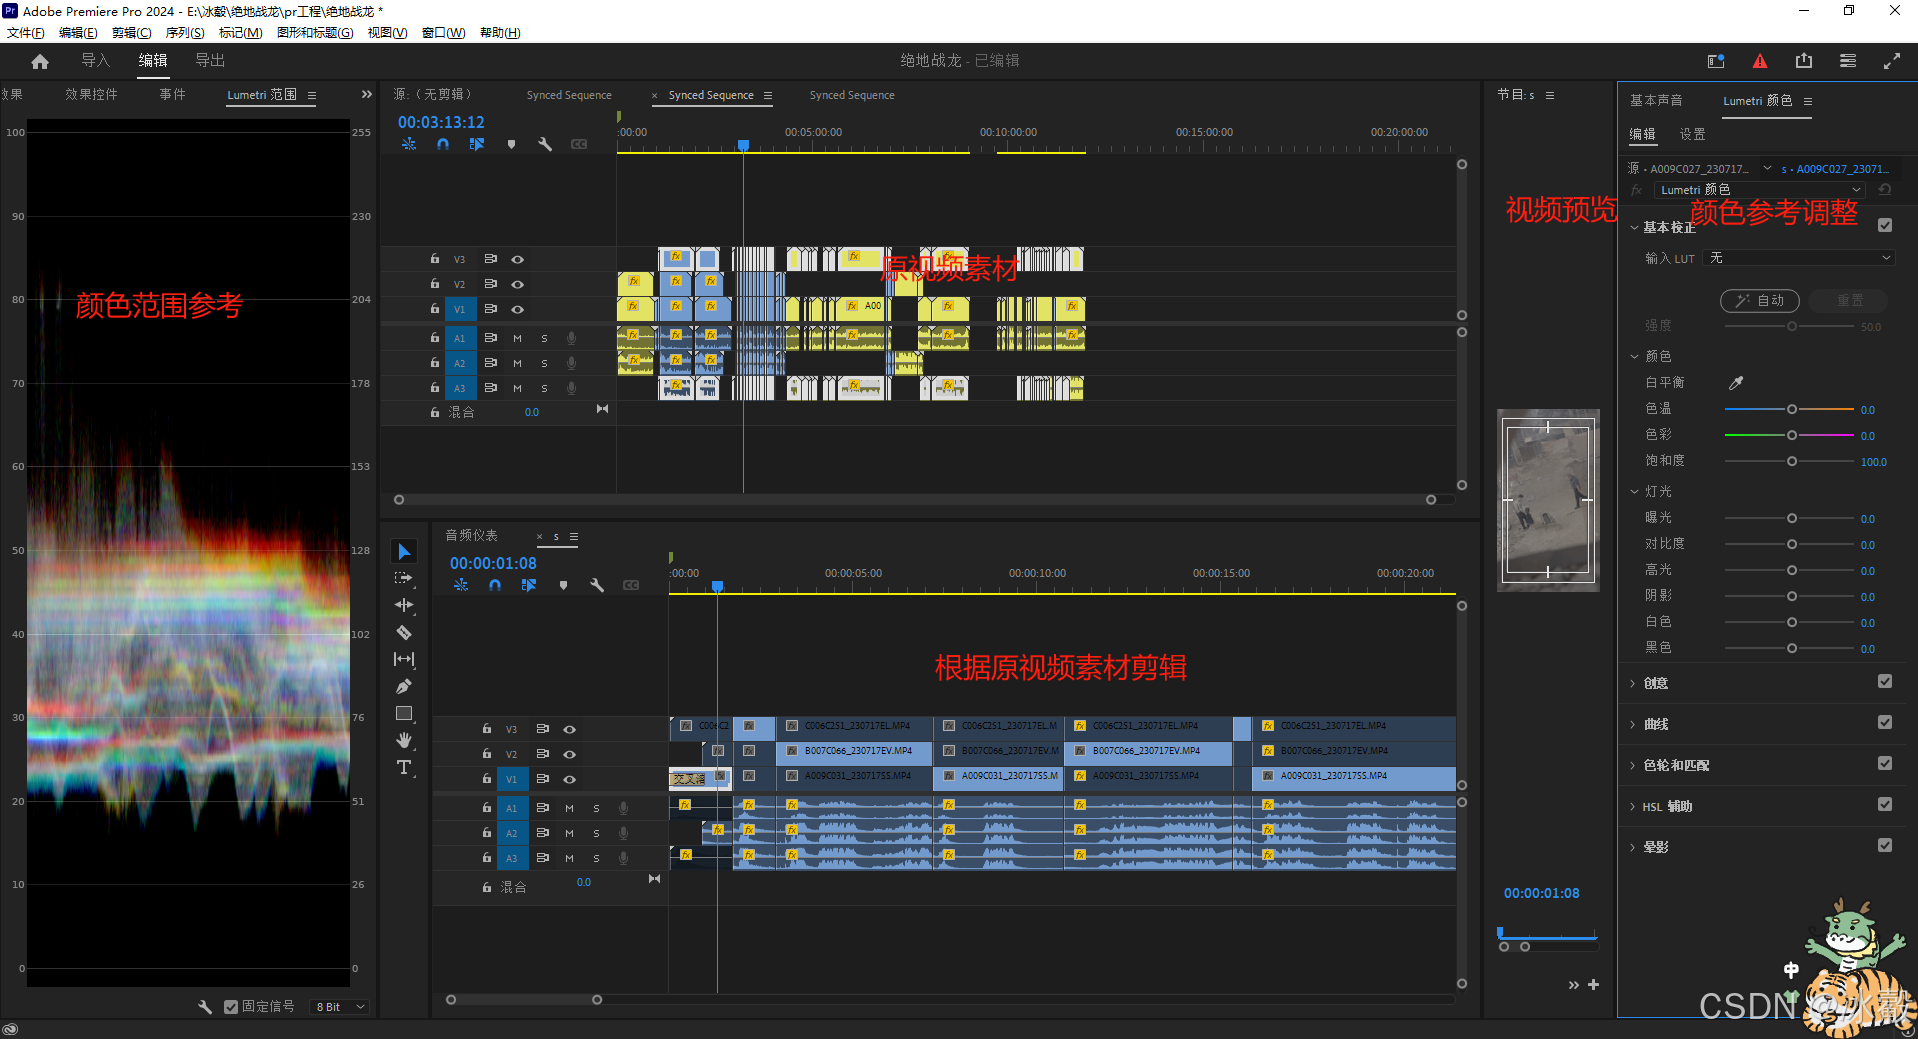This screenshot has width=1918, height=1039.
Task: Click the Auto color button
Action: coord(1760,301)
